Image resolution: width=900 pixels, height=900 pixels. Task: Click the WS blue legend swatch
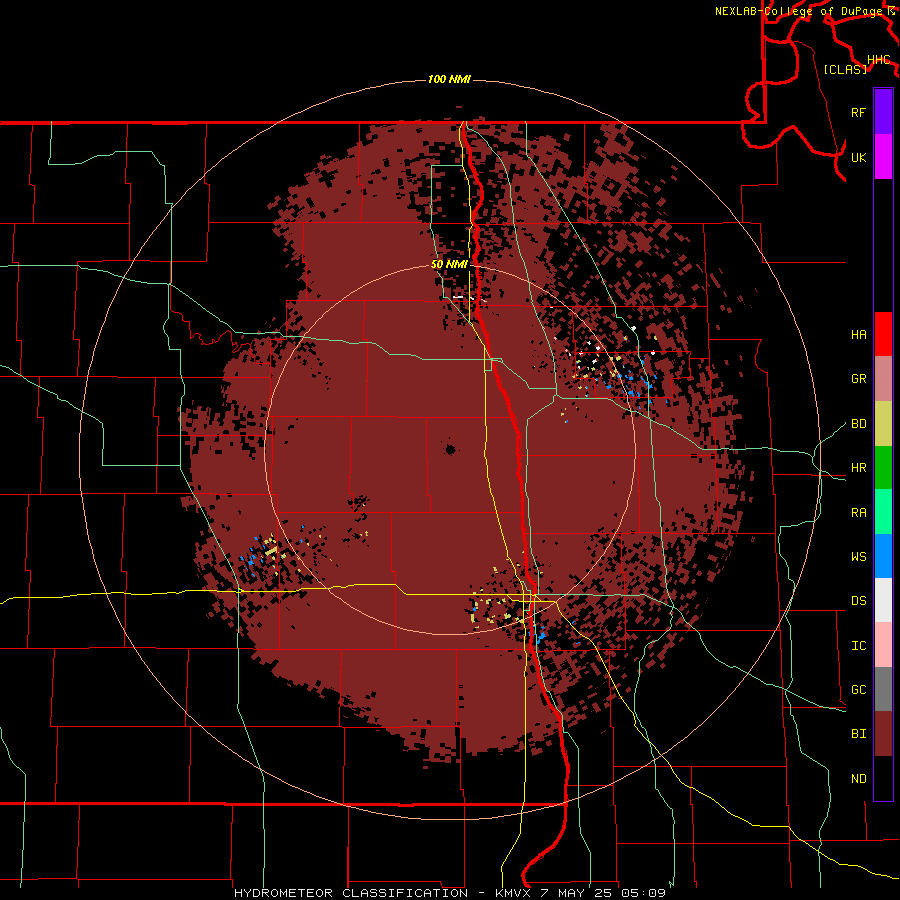coord(883,556)
